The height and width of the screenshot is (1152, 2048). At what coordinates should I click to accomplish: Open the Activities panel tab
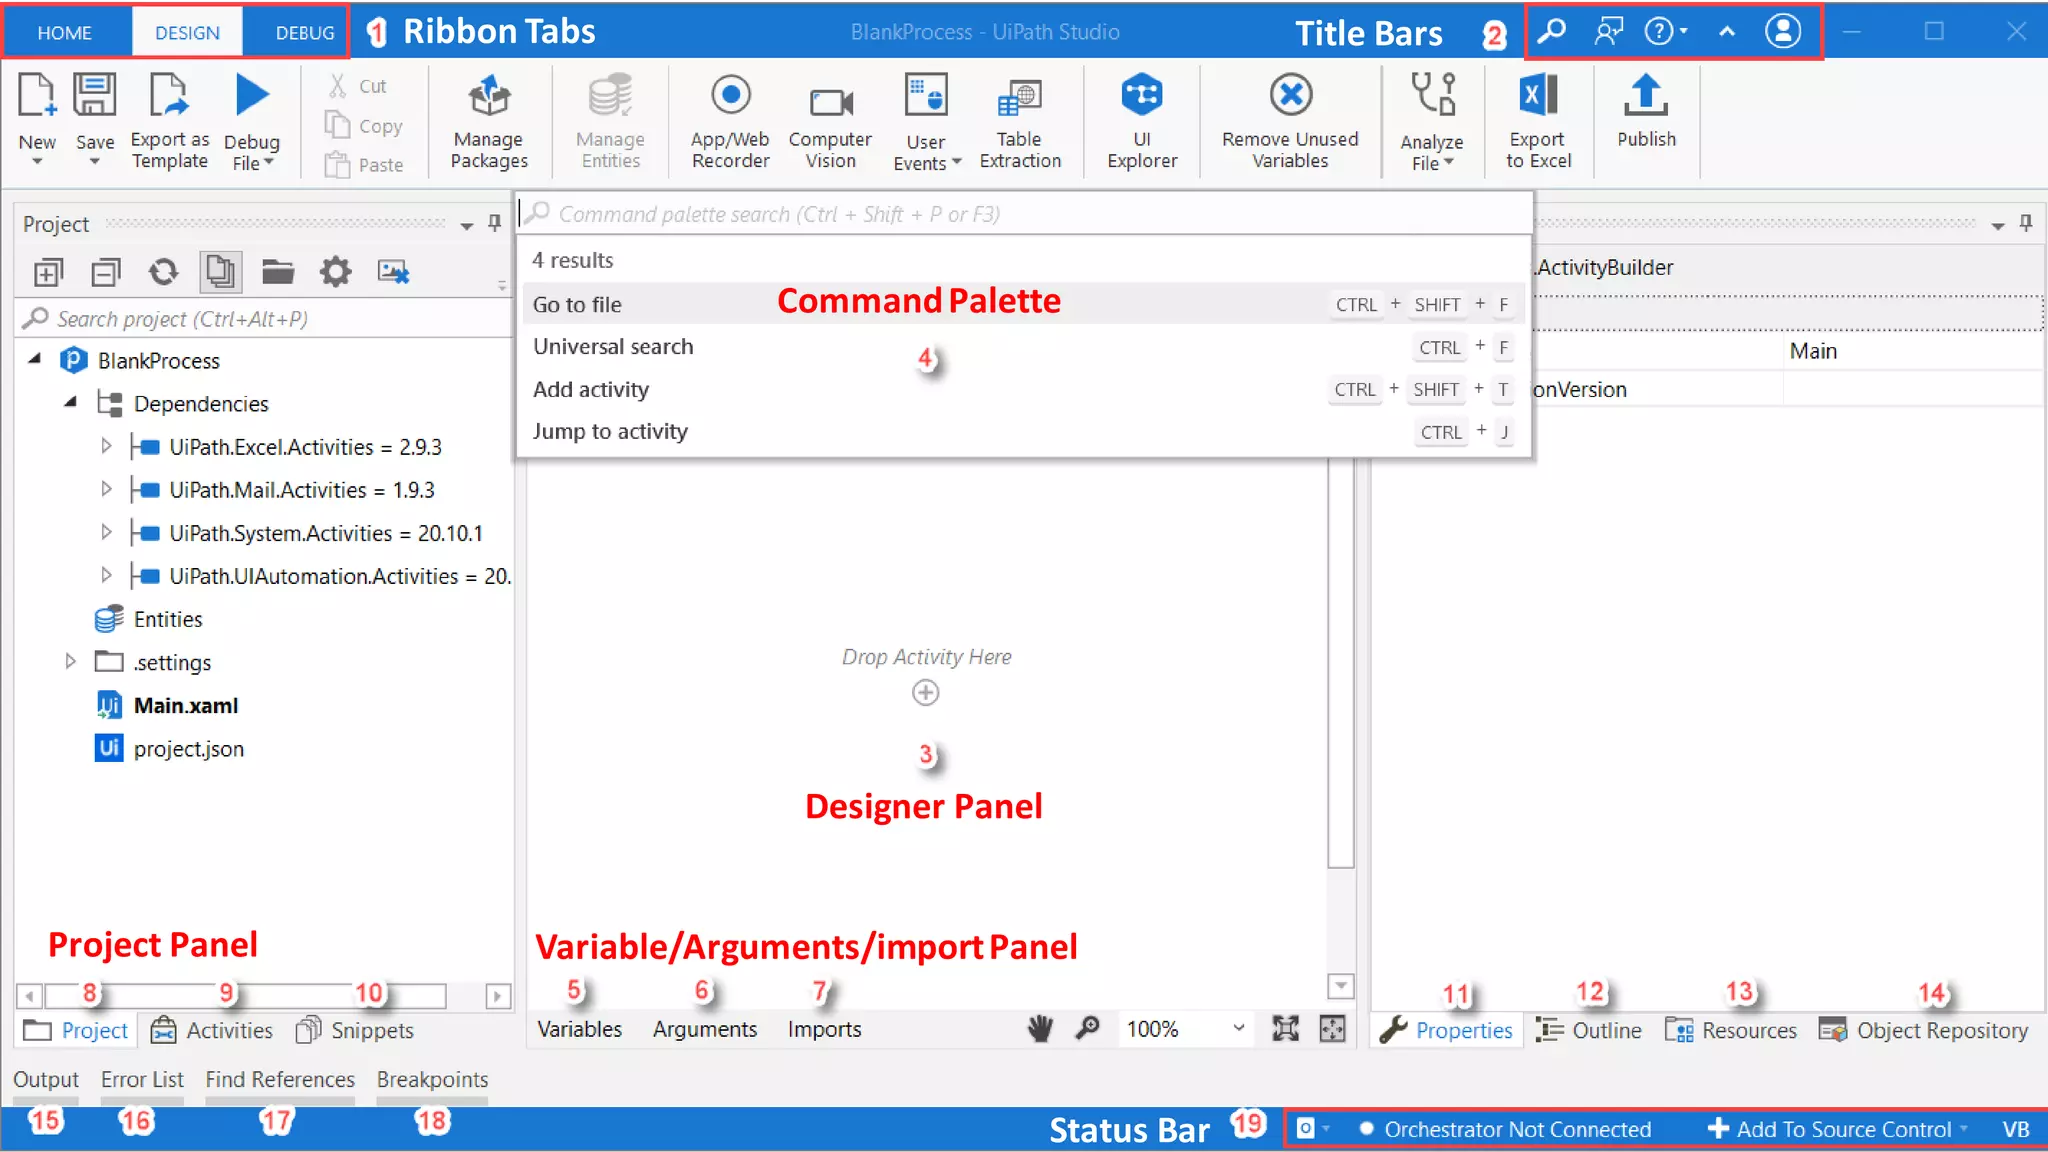point(213,1030)
